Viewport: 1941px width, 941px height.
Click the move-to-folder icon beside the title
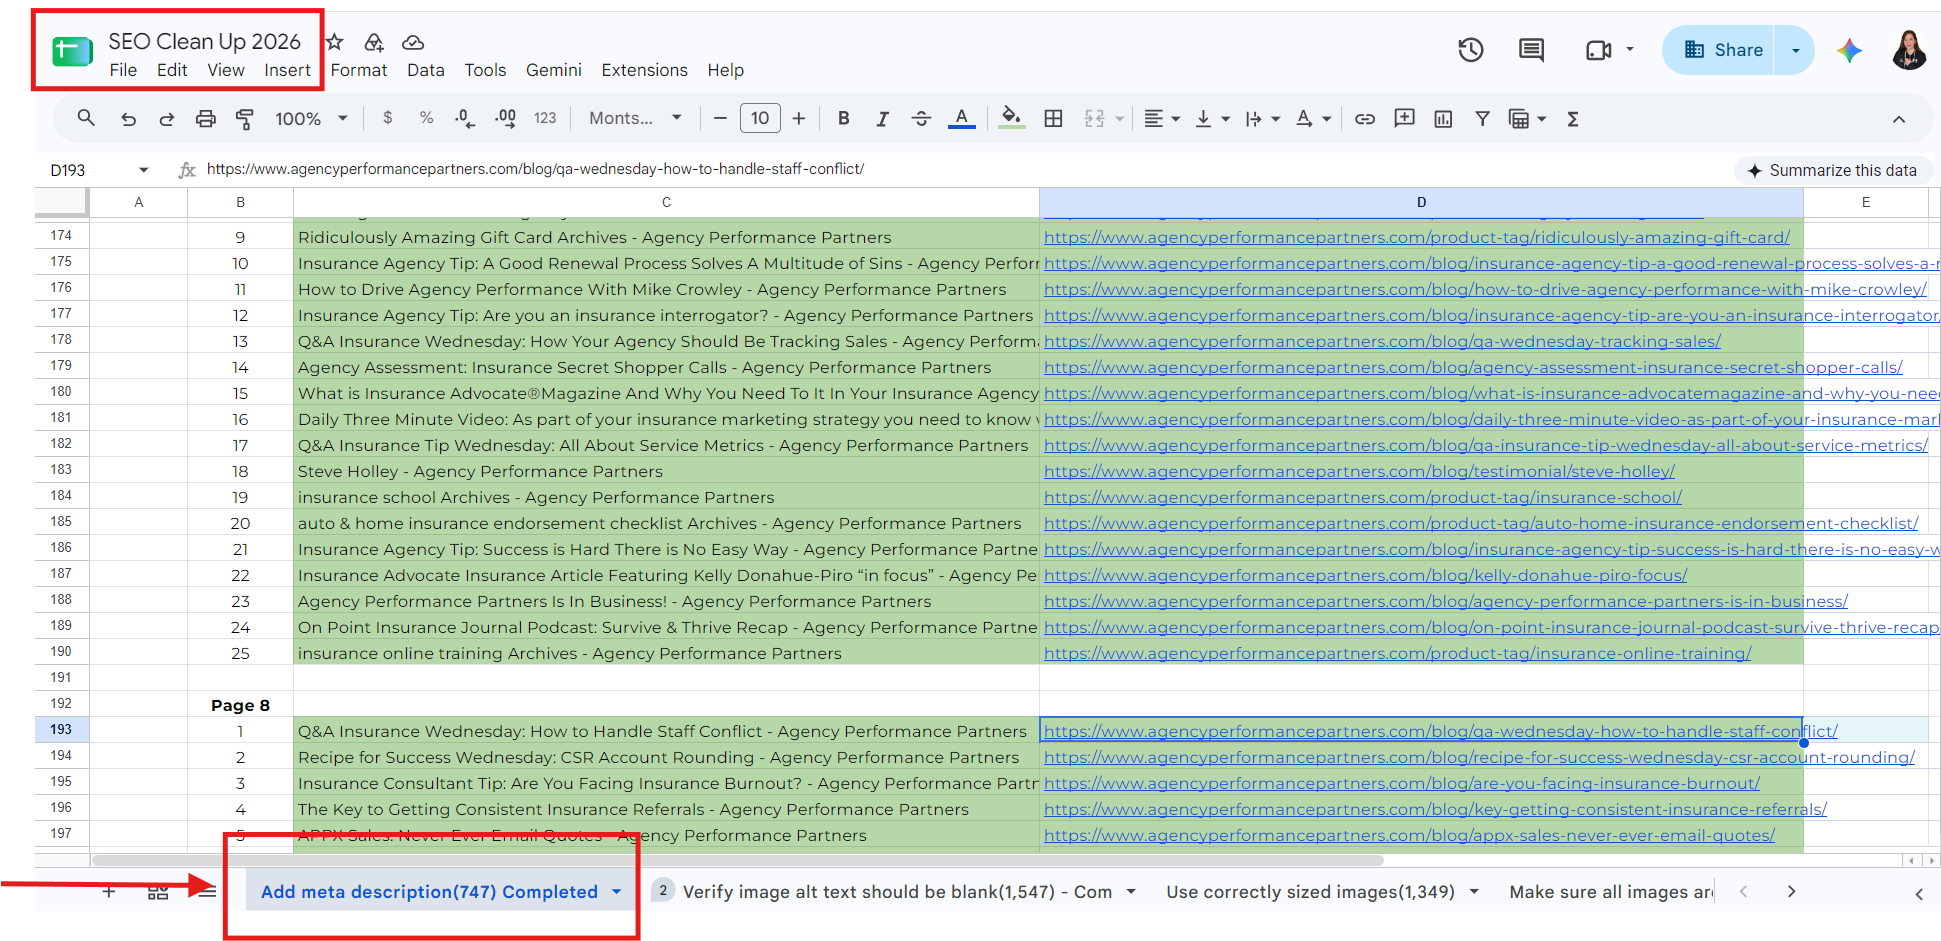pyautogui.click(x=374, y=42)
